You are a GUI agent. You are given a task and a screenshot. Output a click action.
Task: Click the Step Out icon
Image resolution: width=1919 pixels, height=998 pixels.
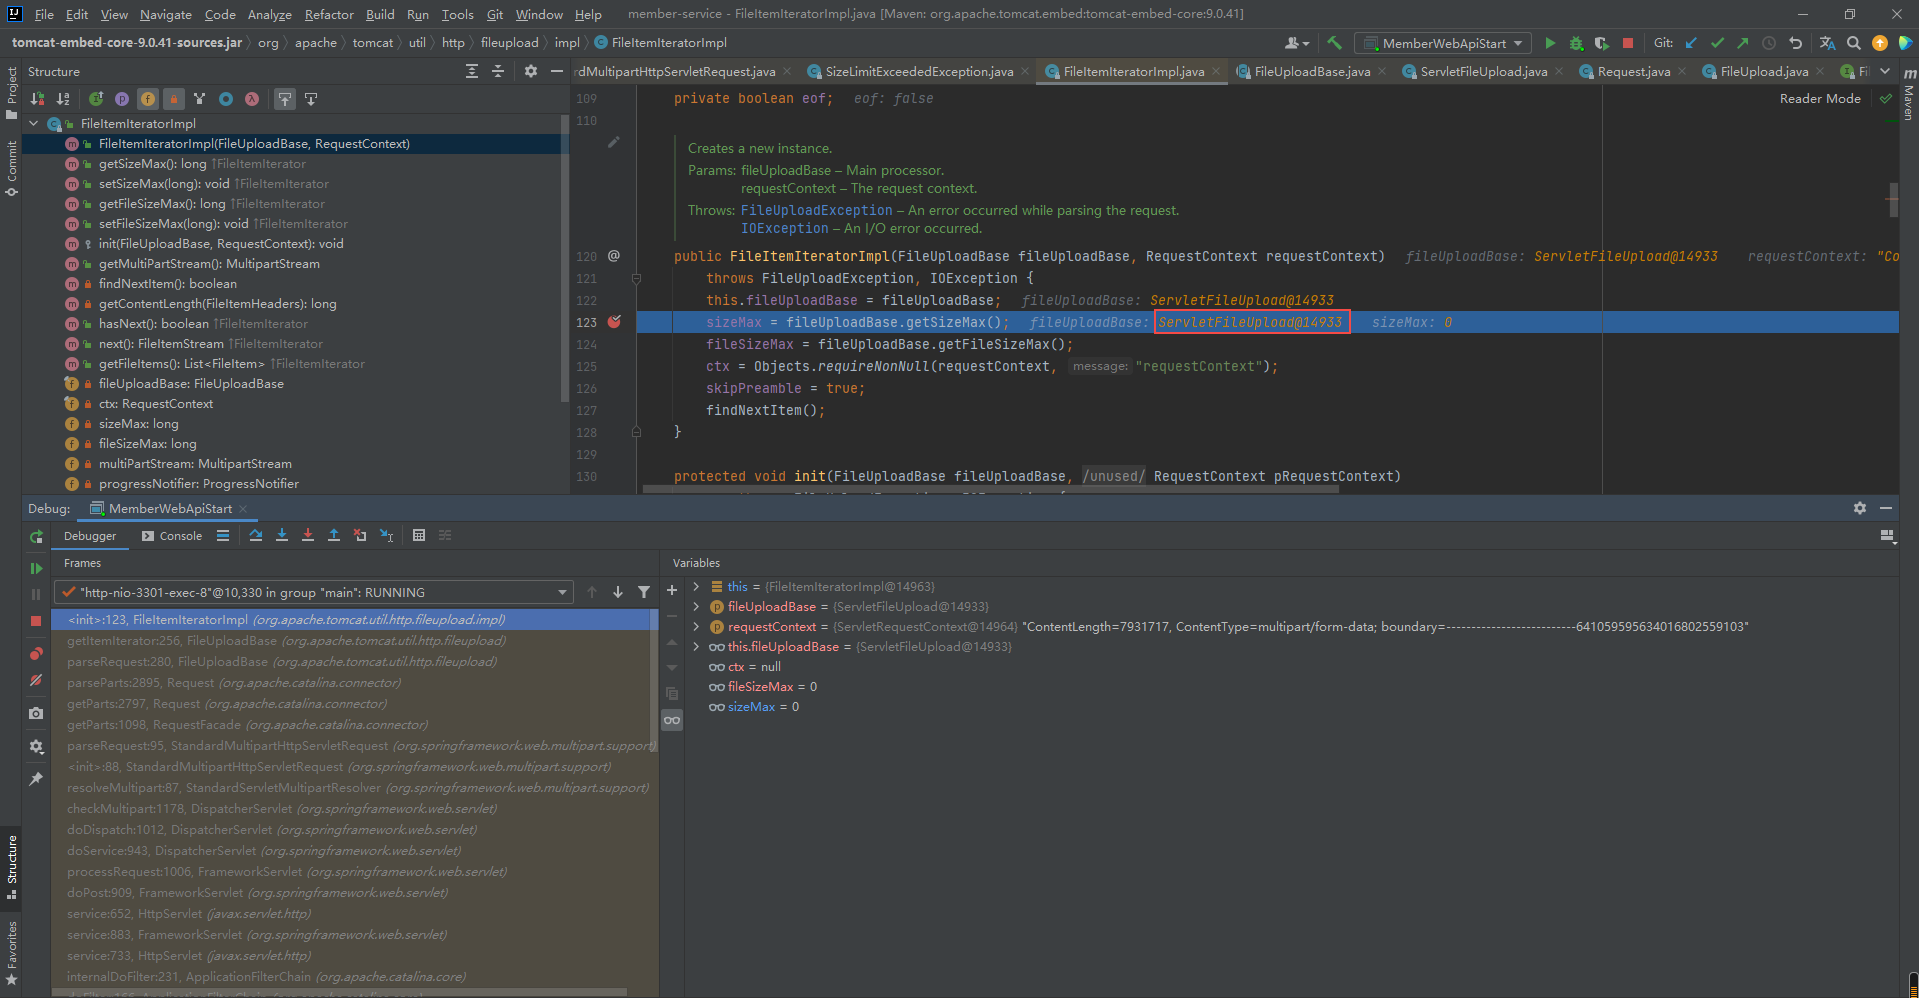(x=334, y=536)
